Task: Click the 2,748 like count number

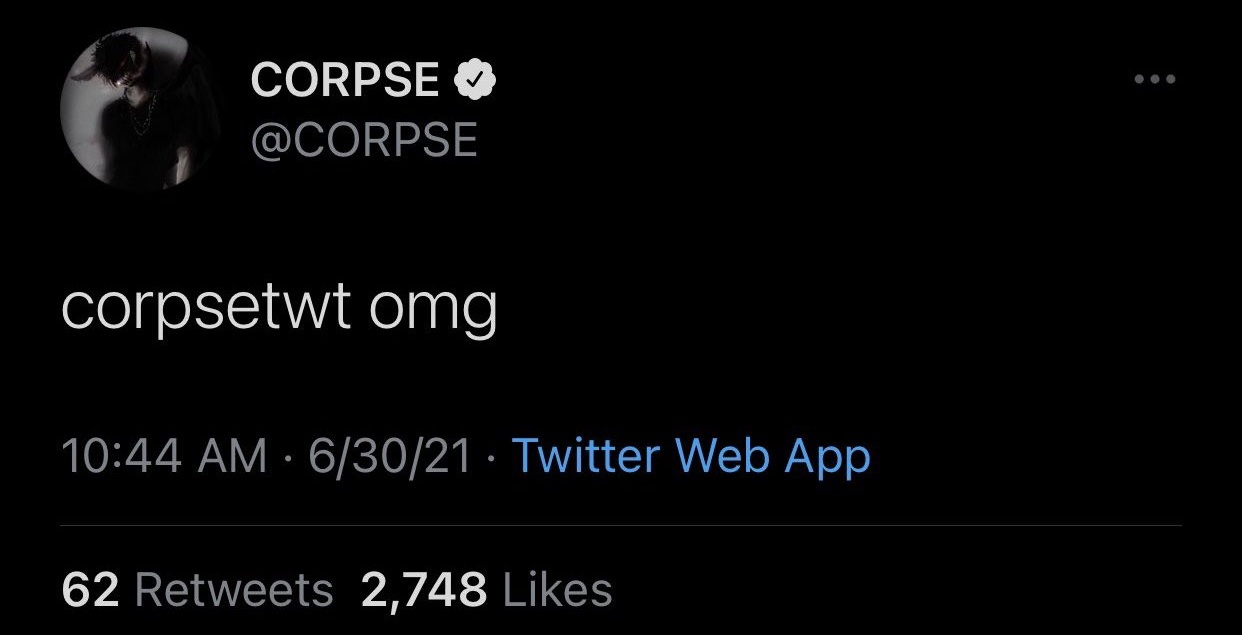Action: [x=423, y=589]
